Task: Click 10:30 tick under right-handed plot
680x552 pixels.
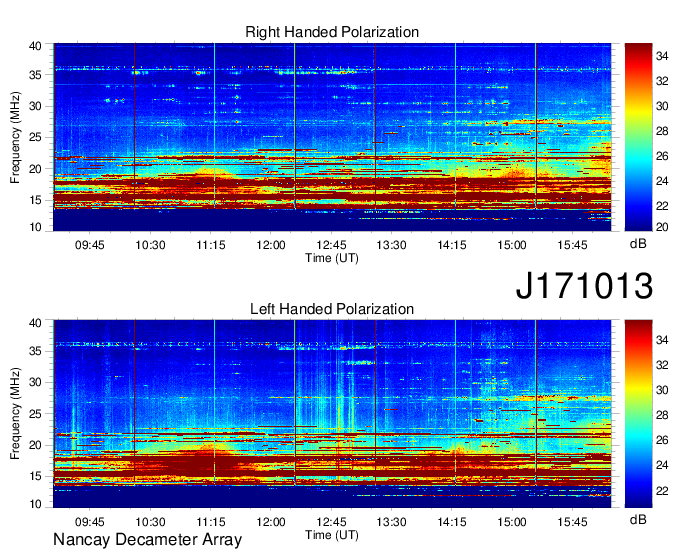Action: [x=150, y=245]
